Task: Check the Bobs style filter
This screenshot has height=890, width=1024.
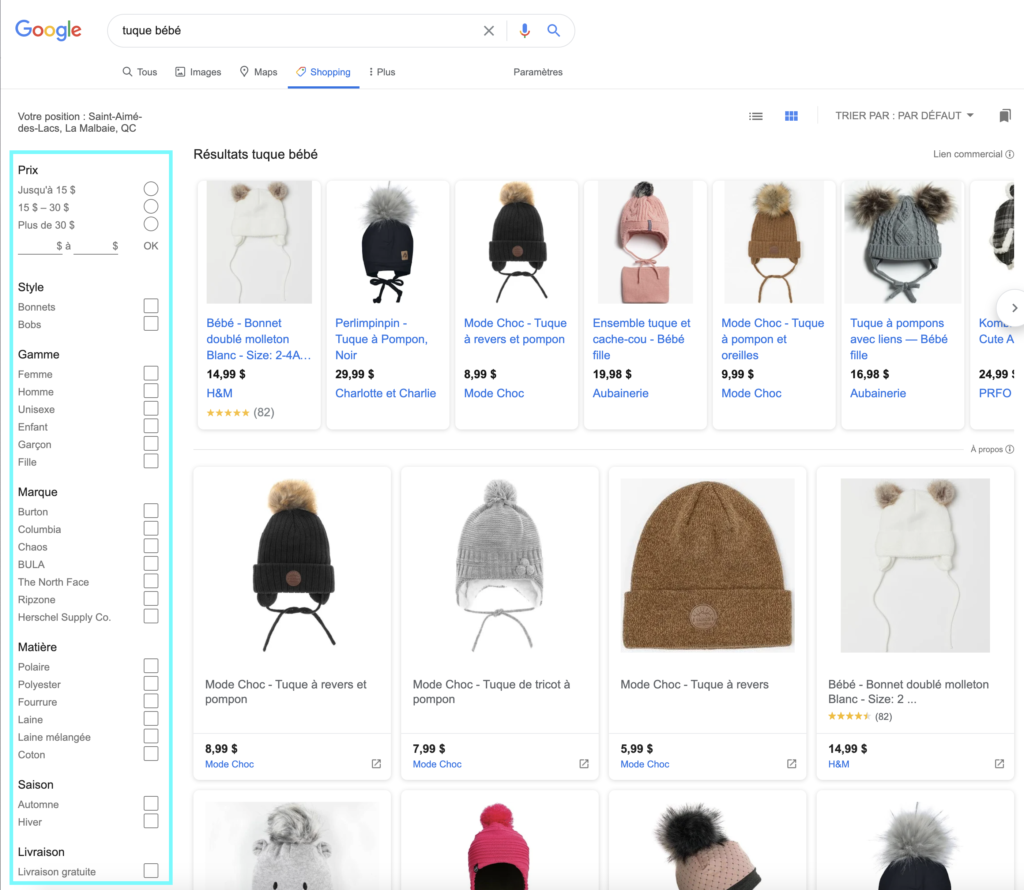Action: pos(151,324)
